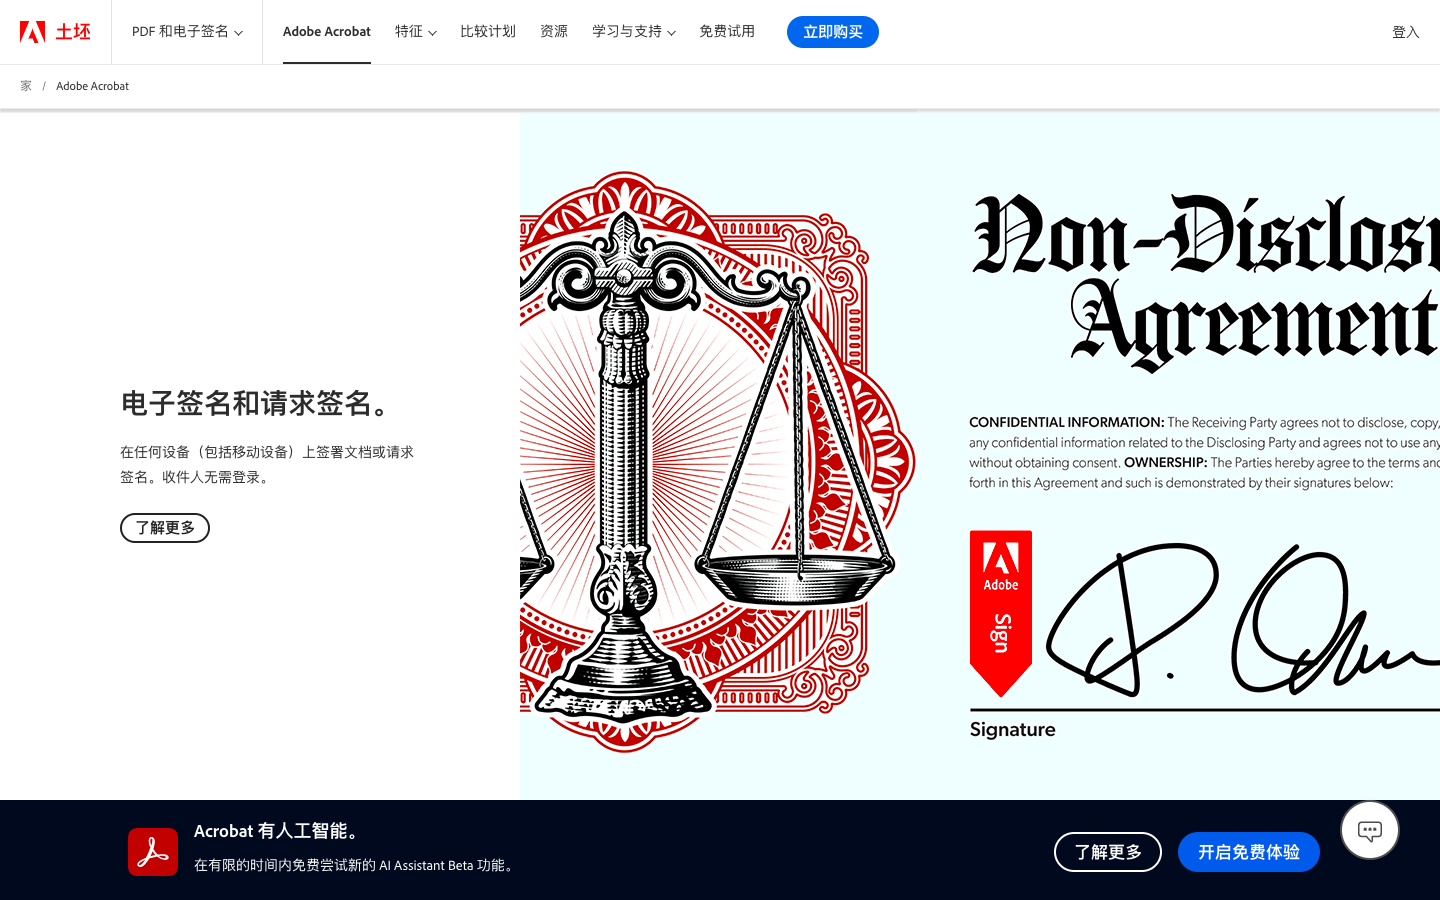Click the 家 breadcrumb link
This screenshot has width=1440, height=900.
[26, 86]
